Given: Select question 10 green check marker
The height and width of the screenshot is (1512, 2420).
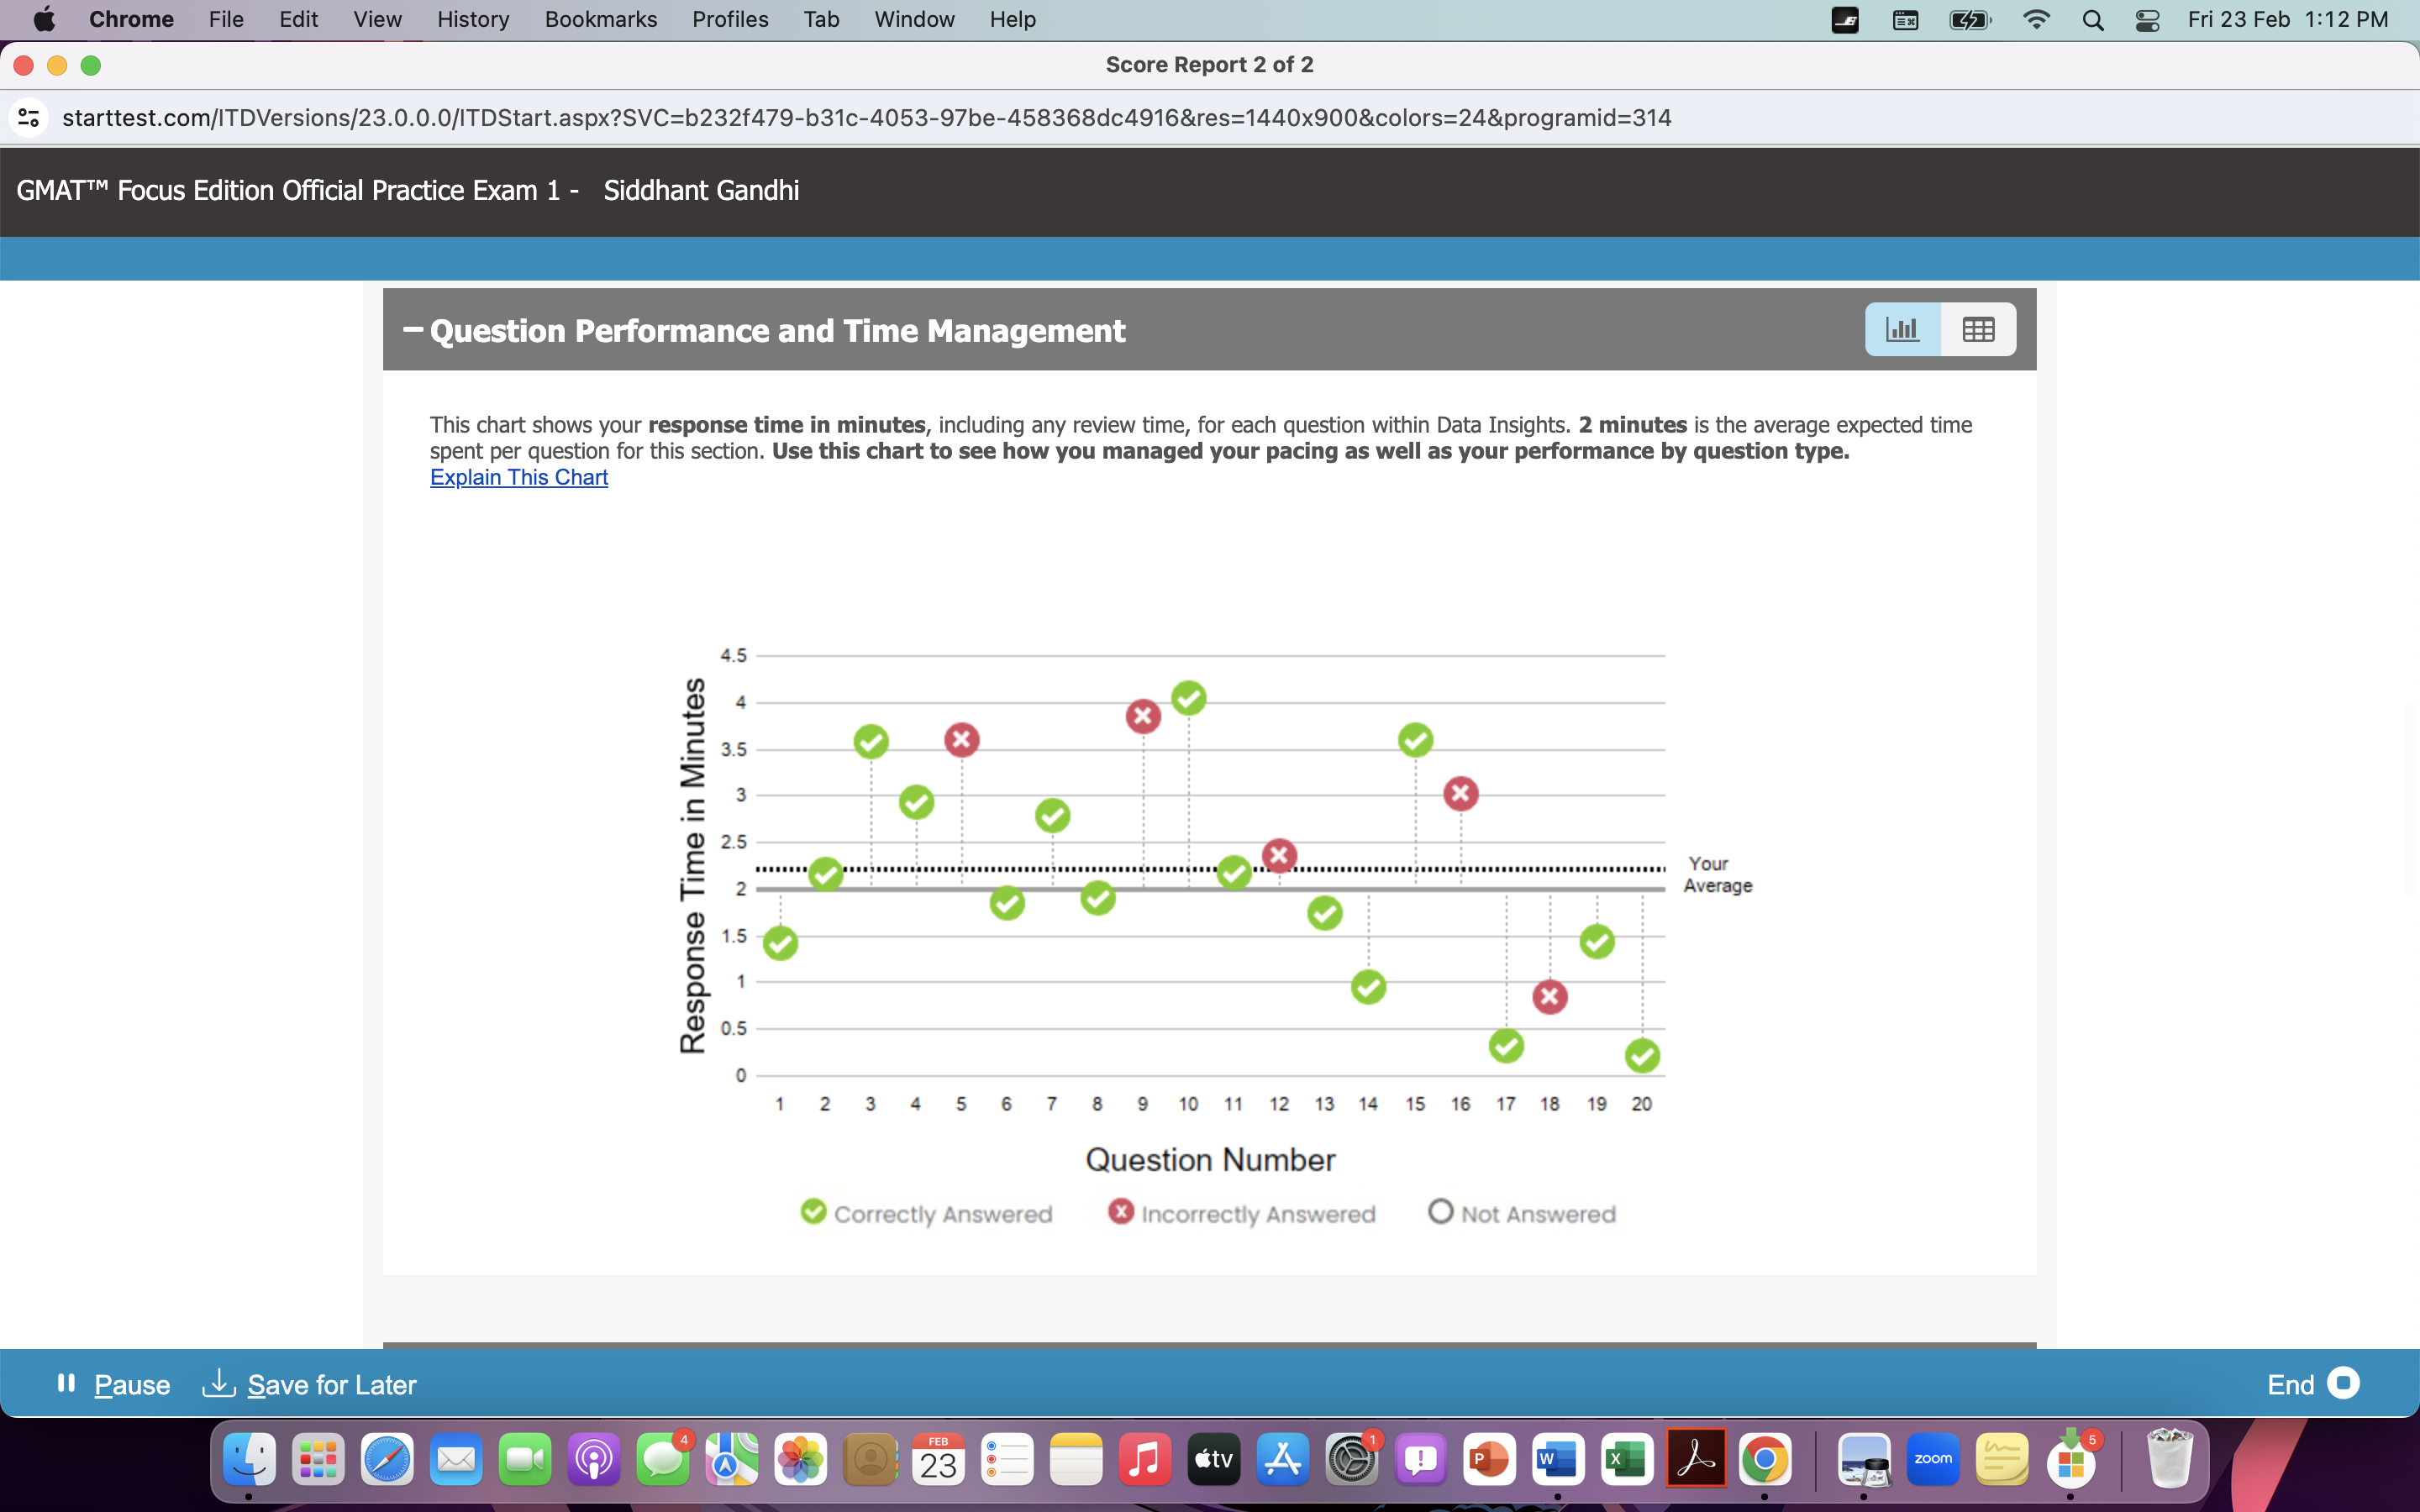Looking at the screenshot, I should click(1188, 698).
